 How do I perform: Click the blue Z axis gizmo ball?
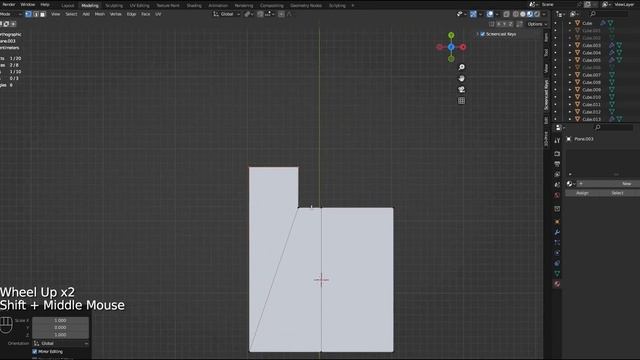[x=451, y=47]
